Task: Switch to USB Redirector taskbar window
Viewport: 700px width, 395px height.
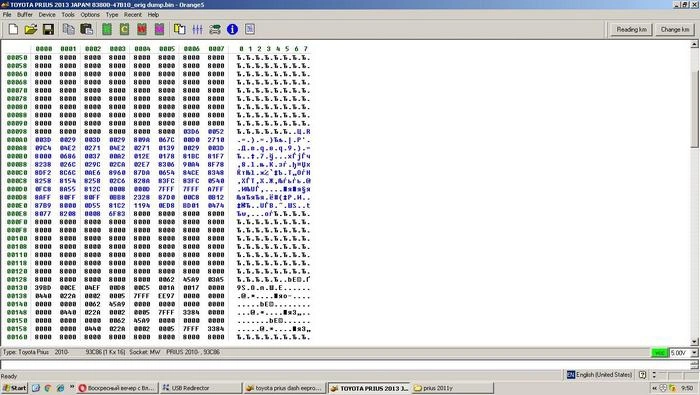Action: click(200, 388)
